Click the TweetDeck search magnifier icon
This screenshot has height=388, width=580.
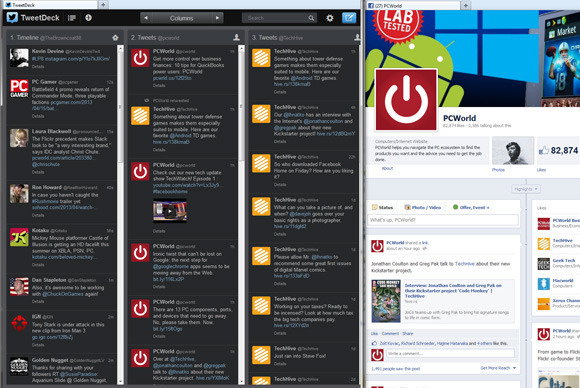[311, 18]
